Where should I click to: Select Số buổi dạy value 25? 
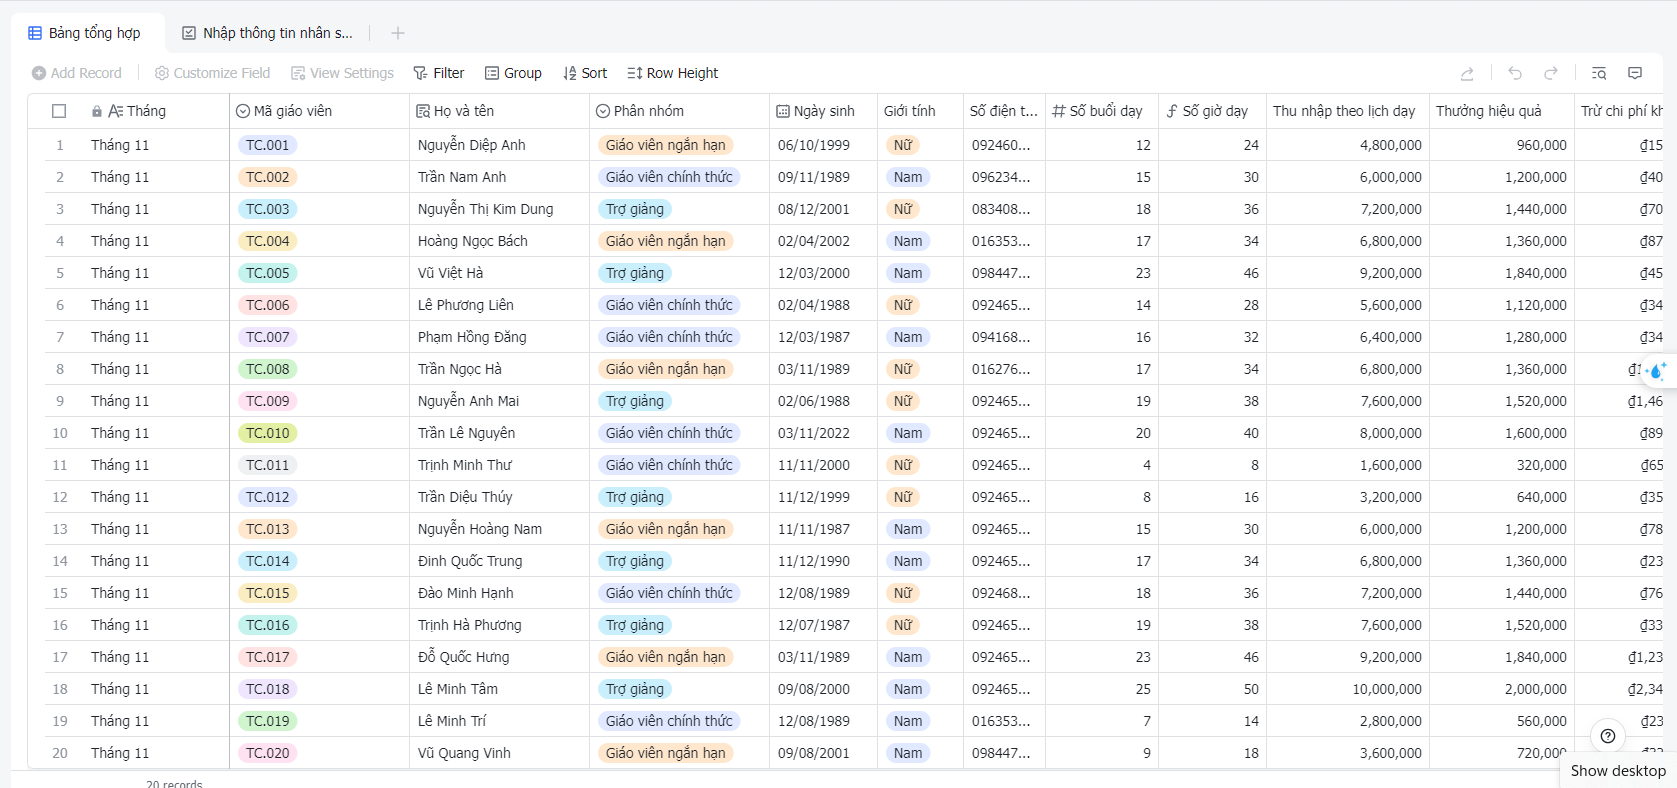[1101, 689]
